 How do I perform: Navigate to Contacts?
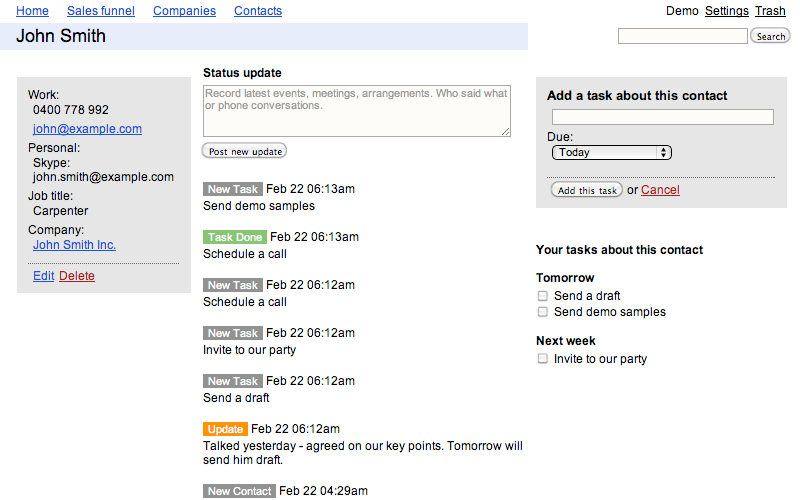tap(258, 11)
